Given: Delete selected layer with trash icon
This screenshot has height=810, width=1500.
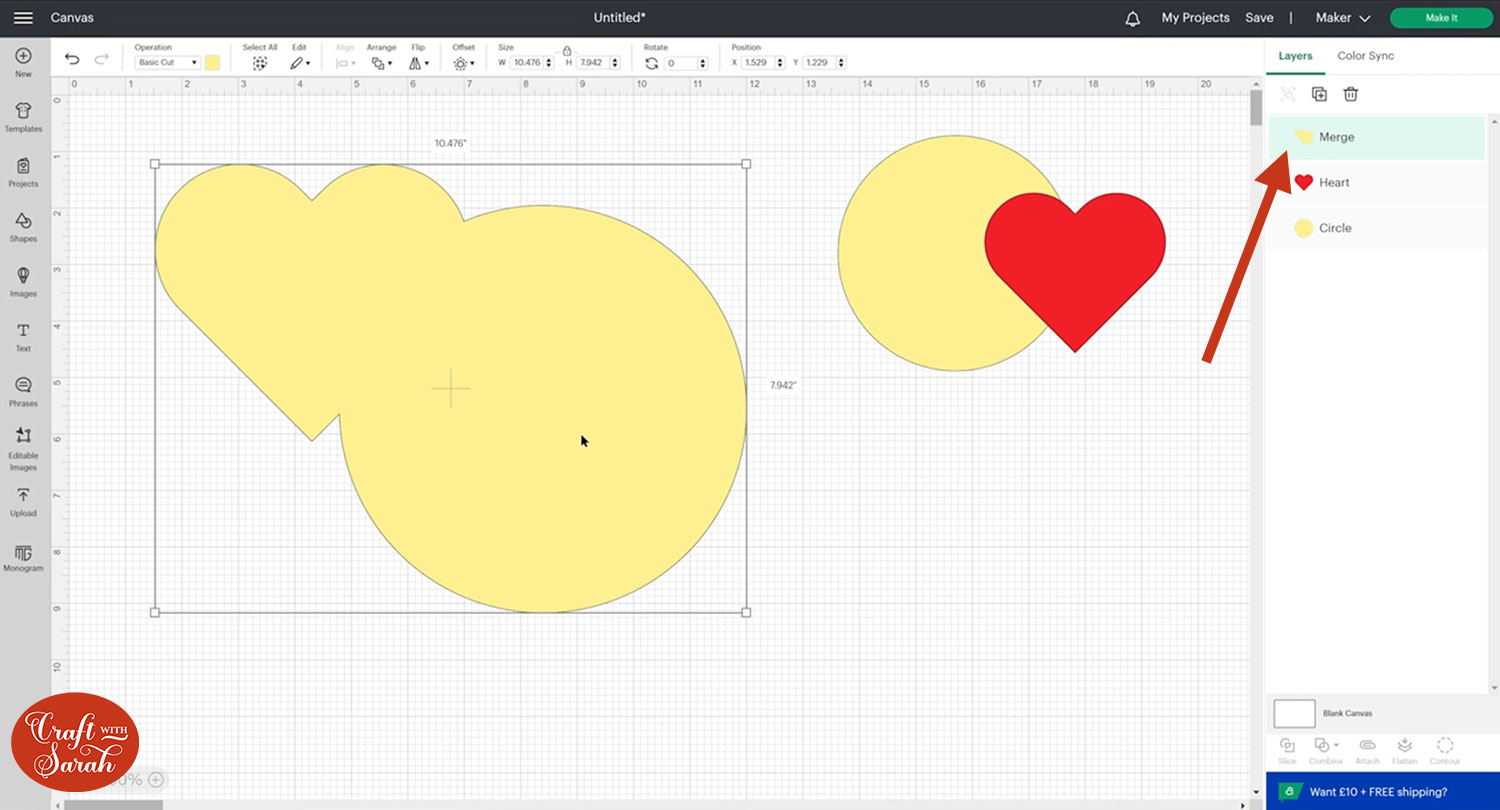Looking at the screenshot, I should pos(1350,94).
